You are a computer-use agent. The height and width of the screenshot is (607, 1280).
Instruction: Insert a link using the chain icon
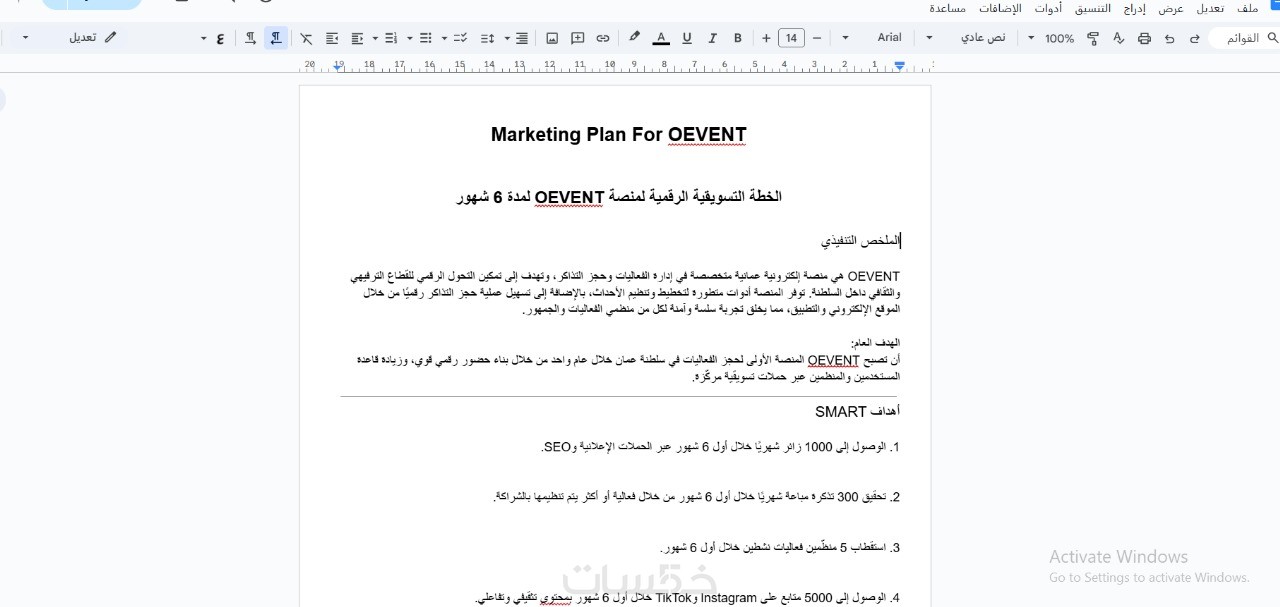coord(603,38)
